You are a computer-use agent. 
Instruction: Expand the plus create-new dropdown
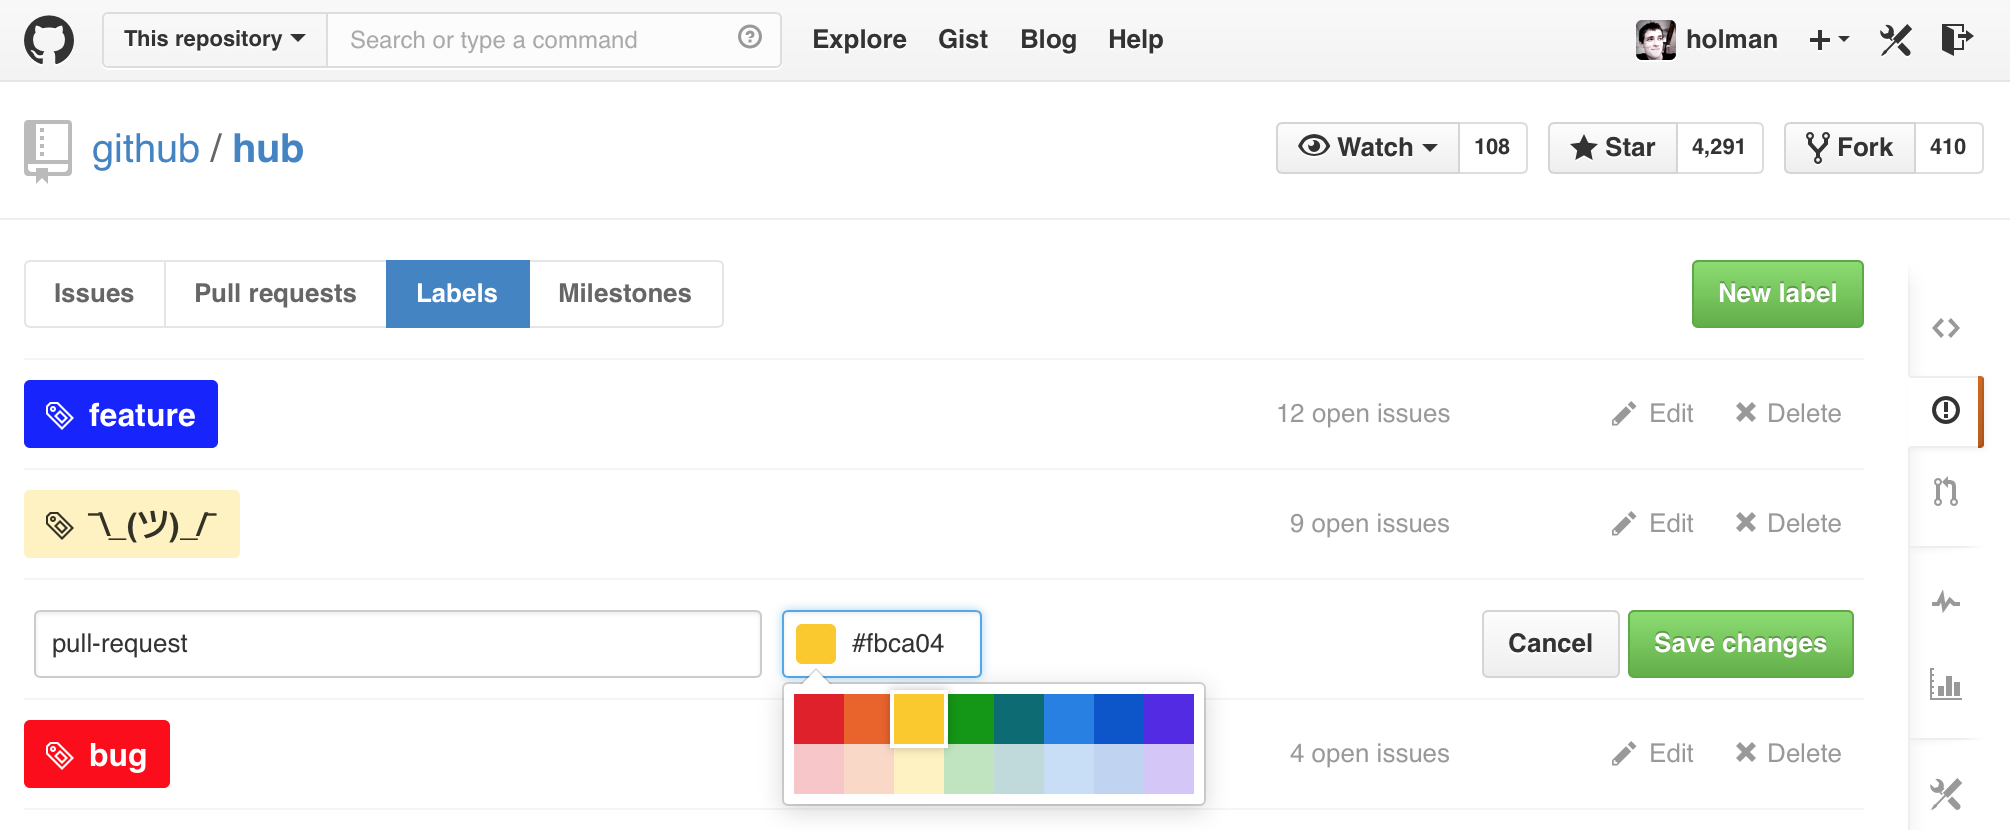pos(1829,40)
